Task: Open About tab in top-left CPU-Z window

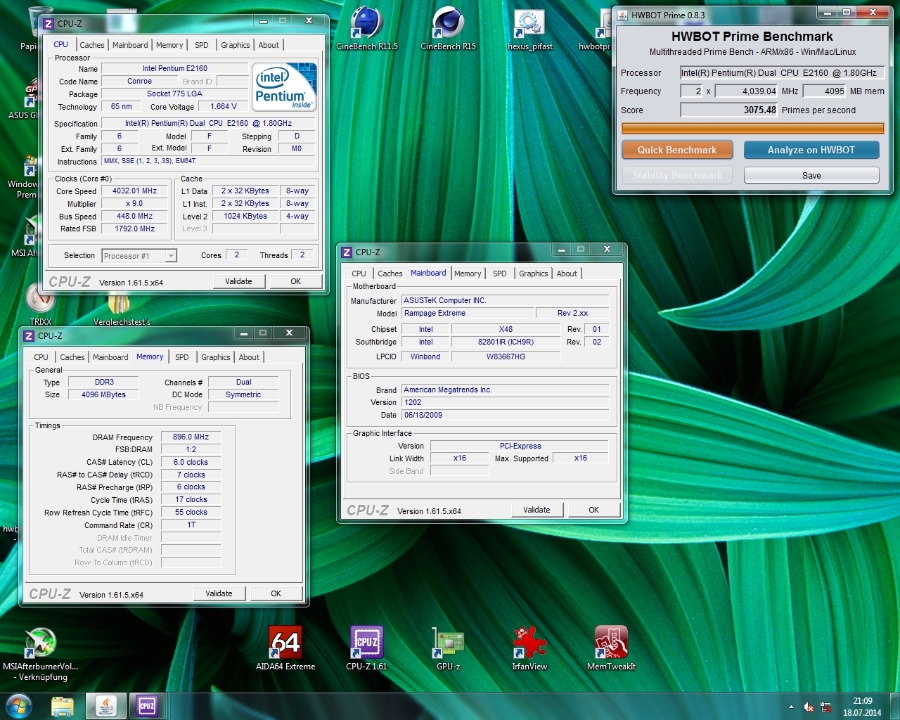Action: click(269, 45)
